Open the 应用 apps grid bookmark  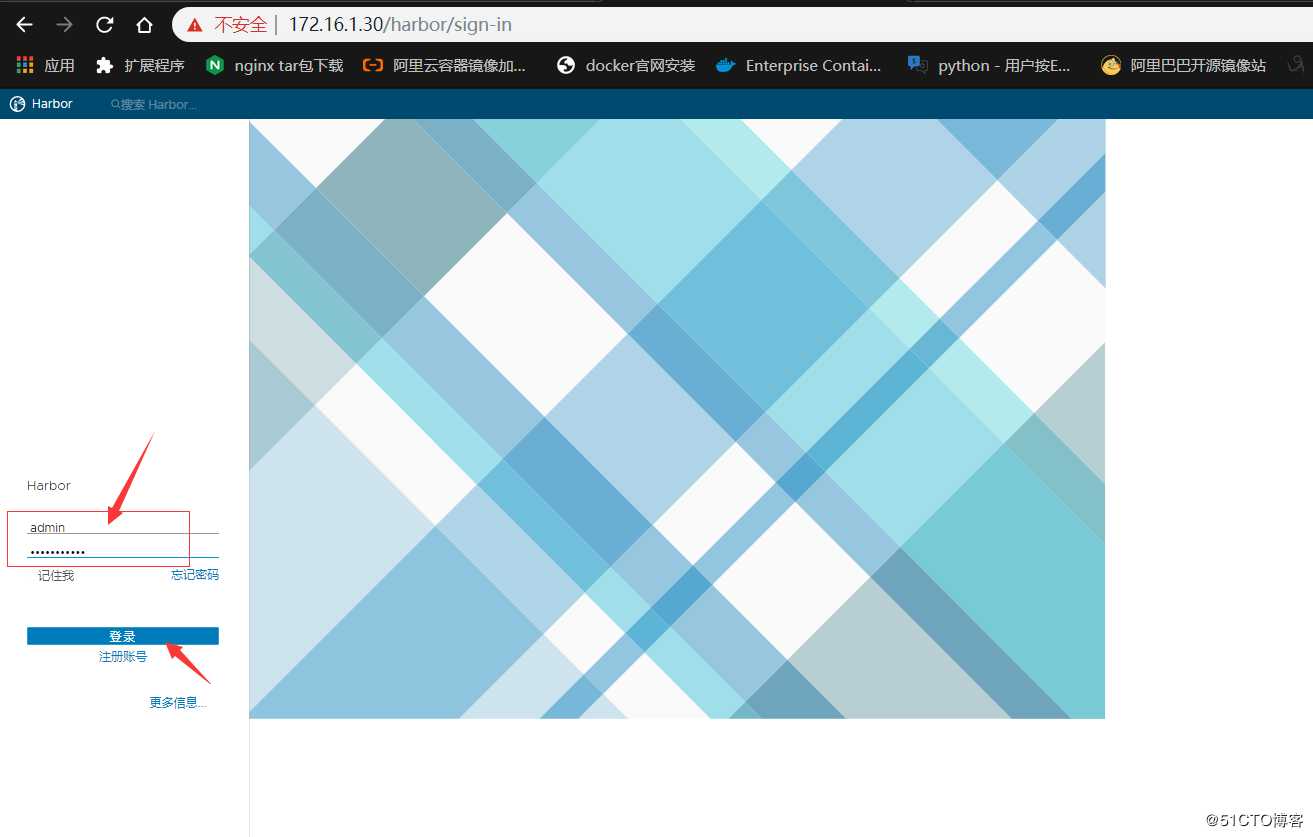(46, 65)
